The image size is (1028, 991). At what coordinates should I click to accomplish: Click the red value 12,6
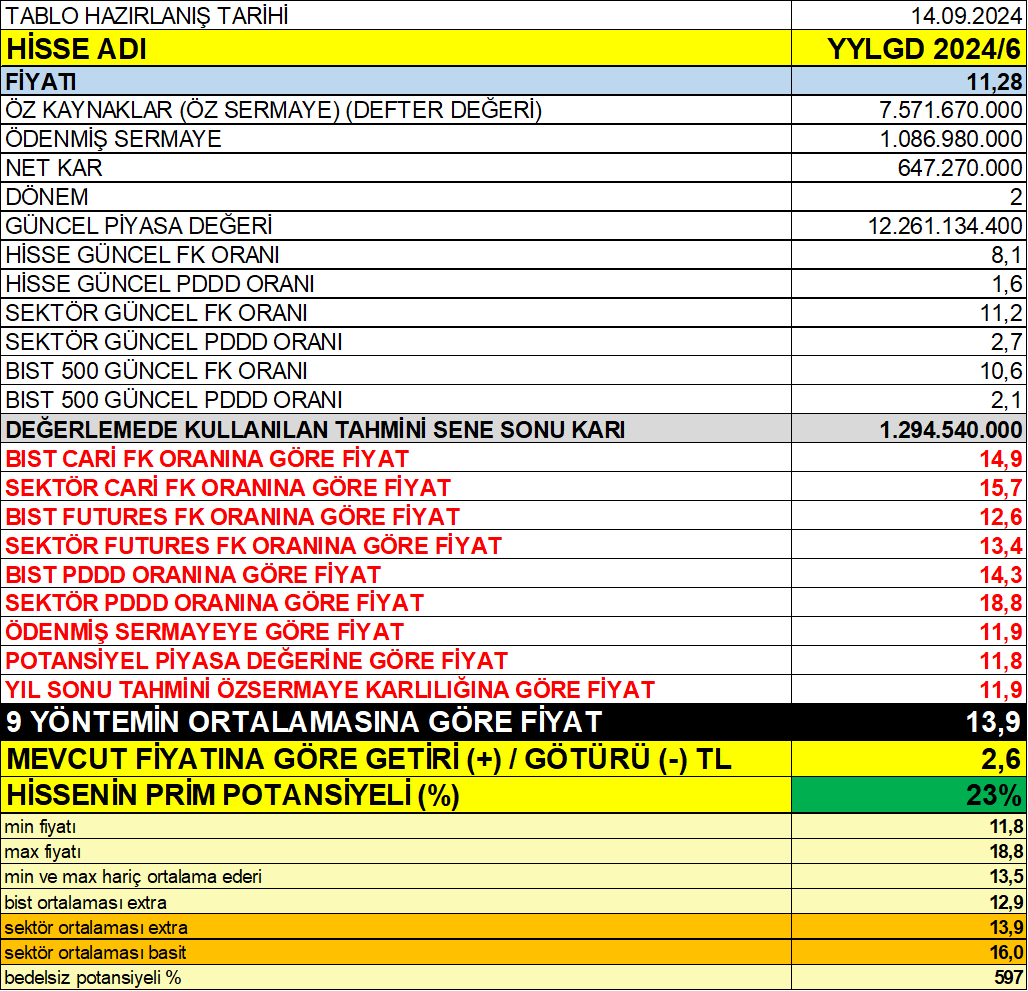pos(1001,516)
